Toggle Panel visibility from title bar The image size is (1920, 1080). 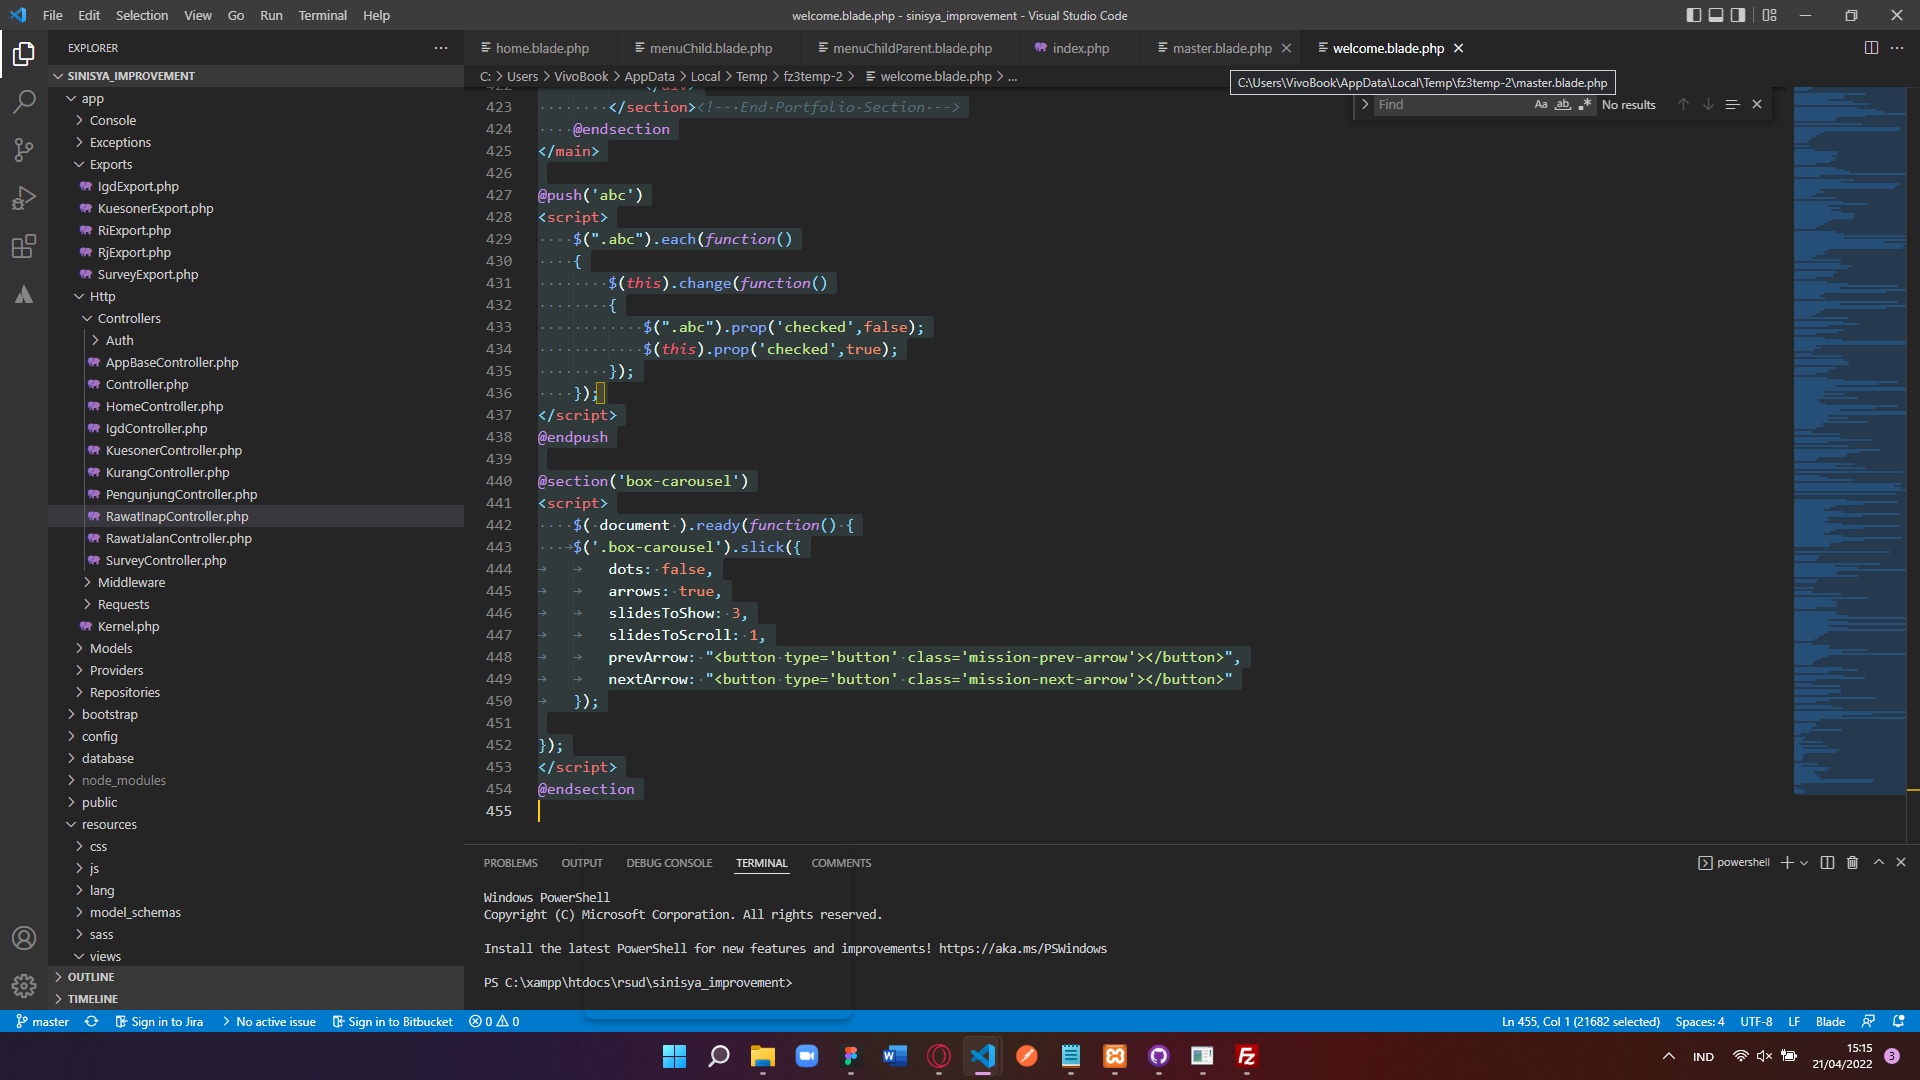1716,15
